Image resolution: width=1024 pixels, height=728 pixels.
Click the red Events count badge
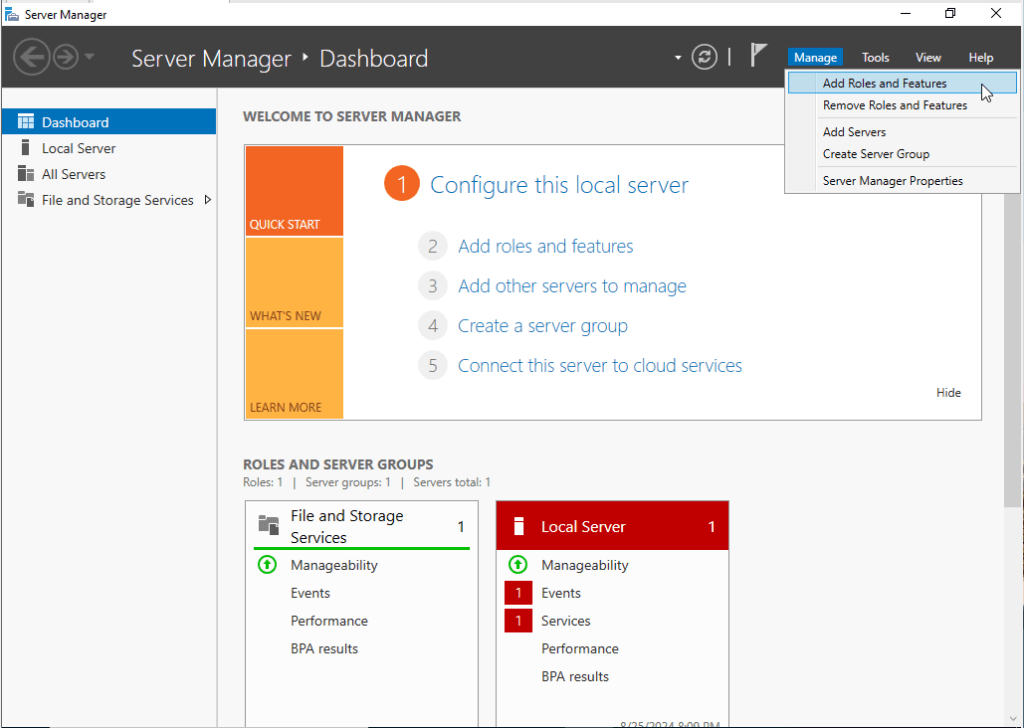tap(518, 593)
